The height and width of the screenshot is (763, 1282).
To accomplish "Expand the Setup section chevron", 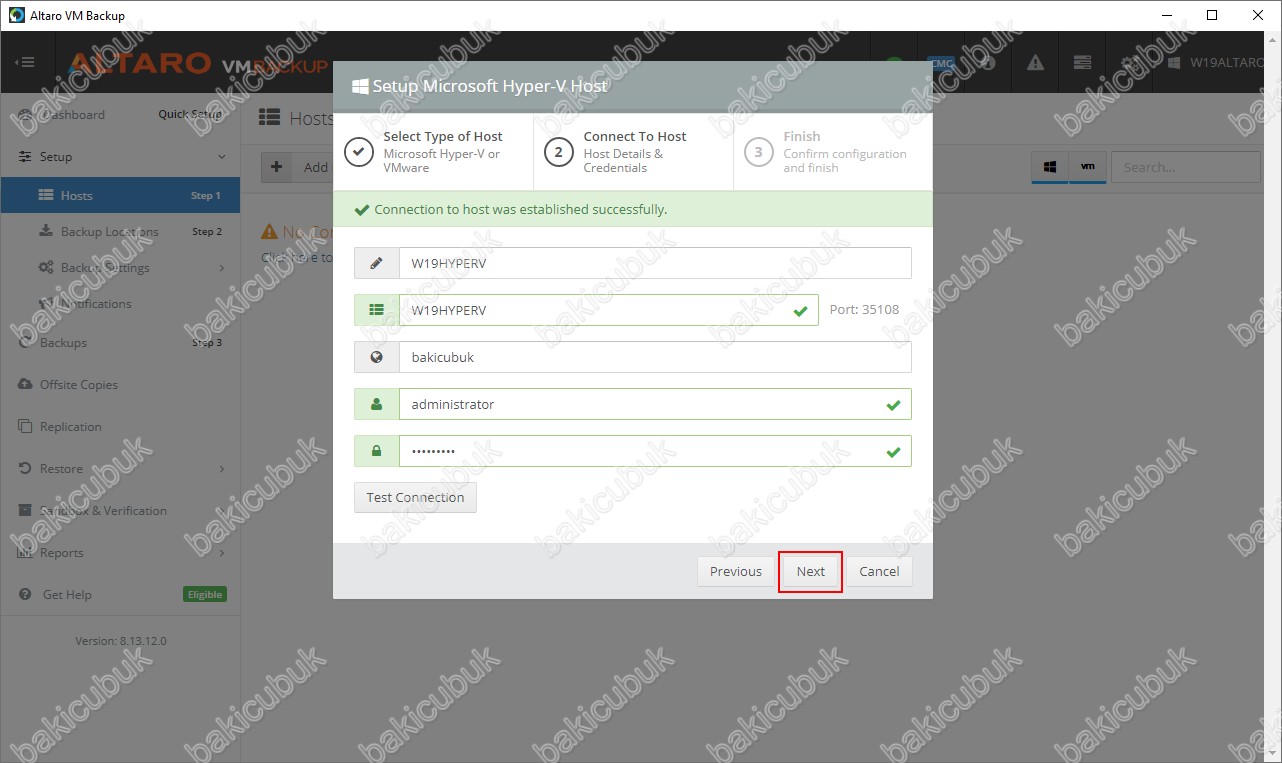I will (222, 157).
